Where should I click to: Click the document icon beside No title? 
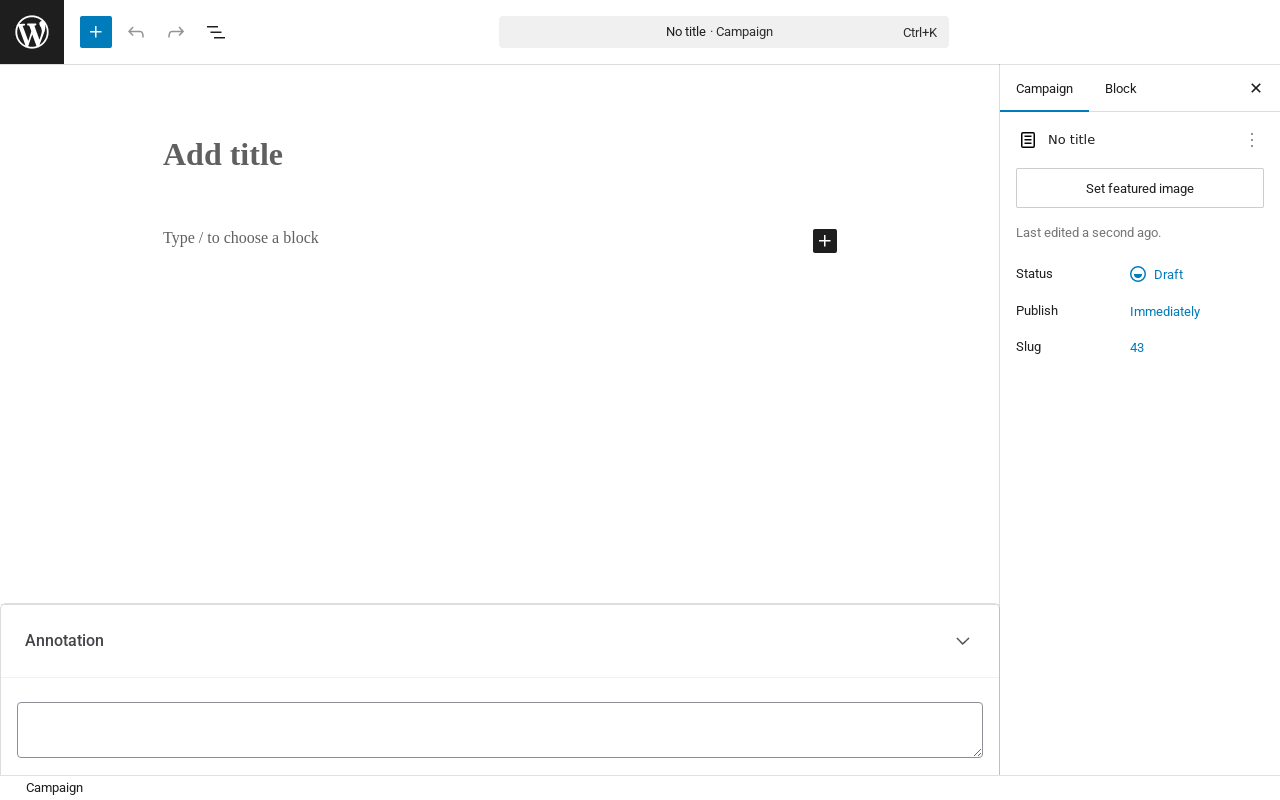click(1028, 140)
